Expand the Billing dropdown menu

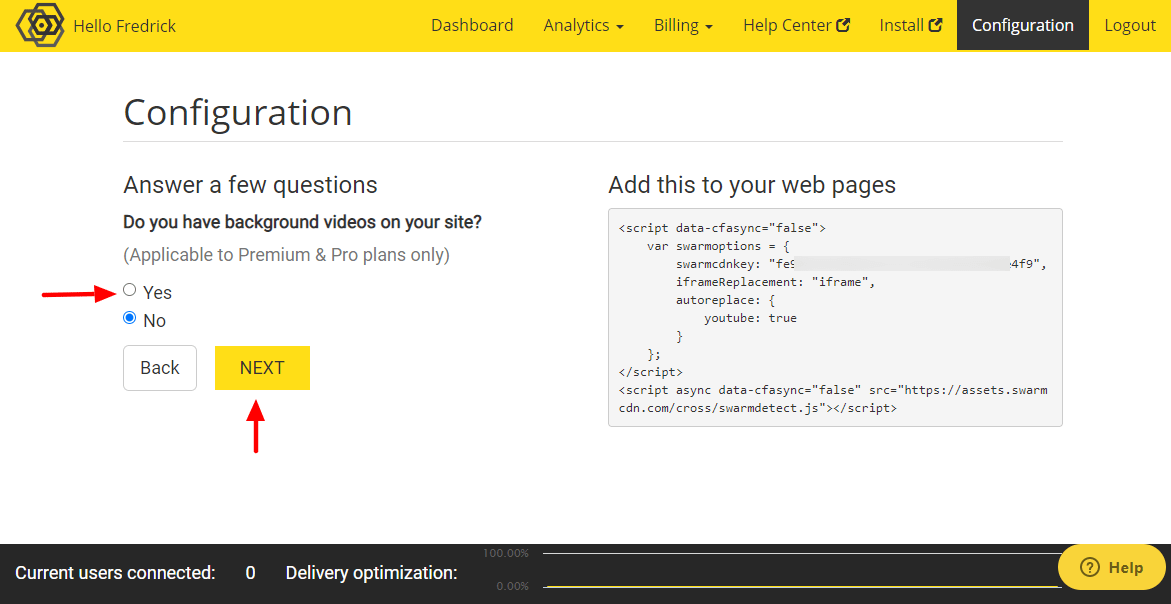pyautogui.click(x=683, y=25)
